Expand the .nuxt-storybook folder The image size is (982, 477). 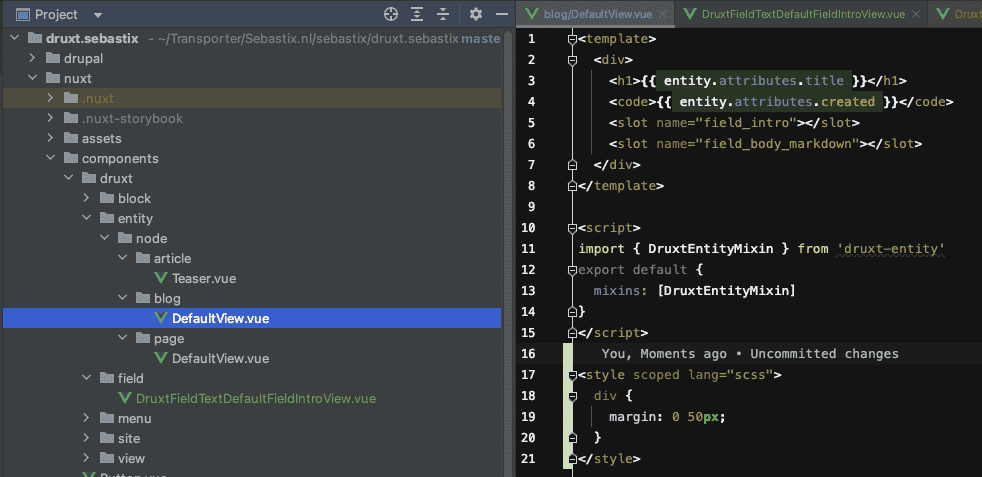(x=51, y=118)
